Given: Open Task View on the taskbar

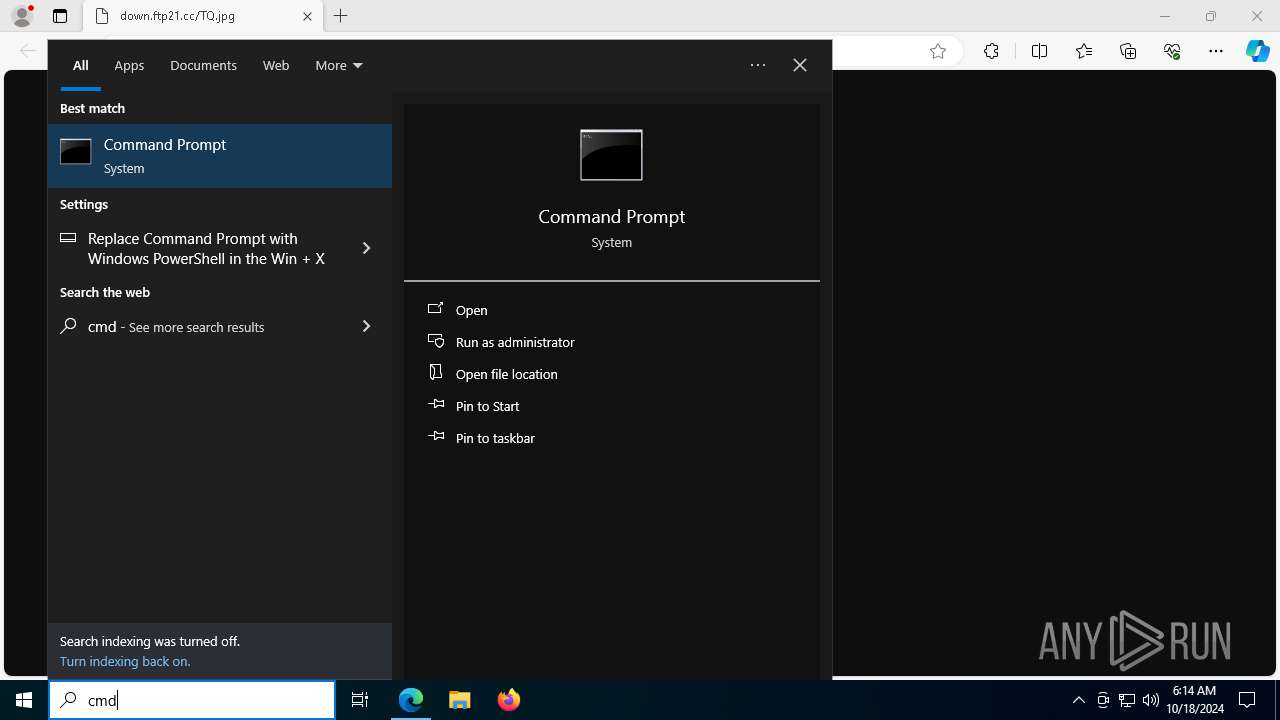Looking at the screenshot, I should (360, 700).
